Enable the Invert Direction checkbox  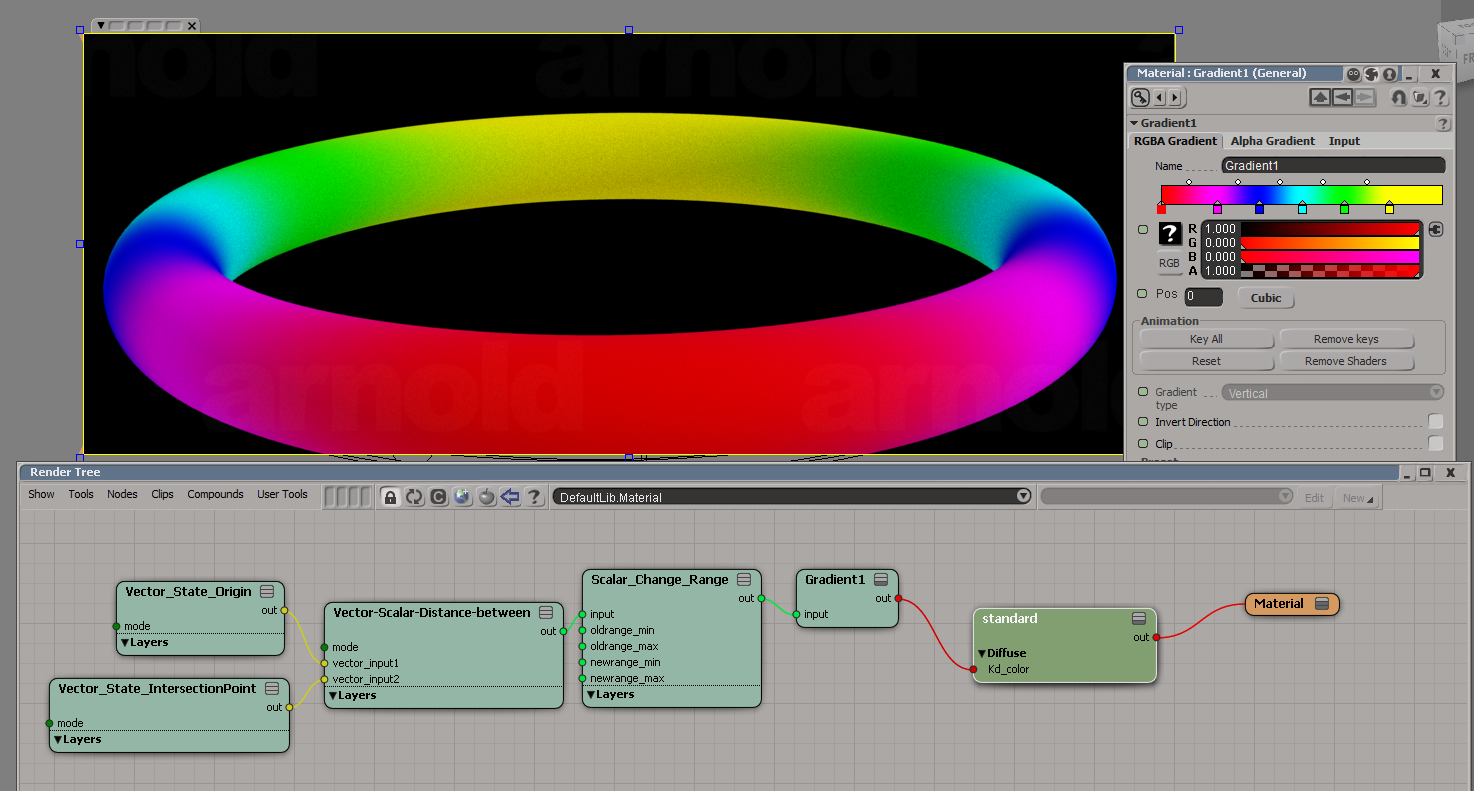coord(1435,422)
